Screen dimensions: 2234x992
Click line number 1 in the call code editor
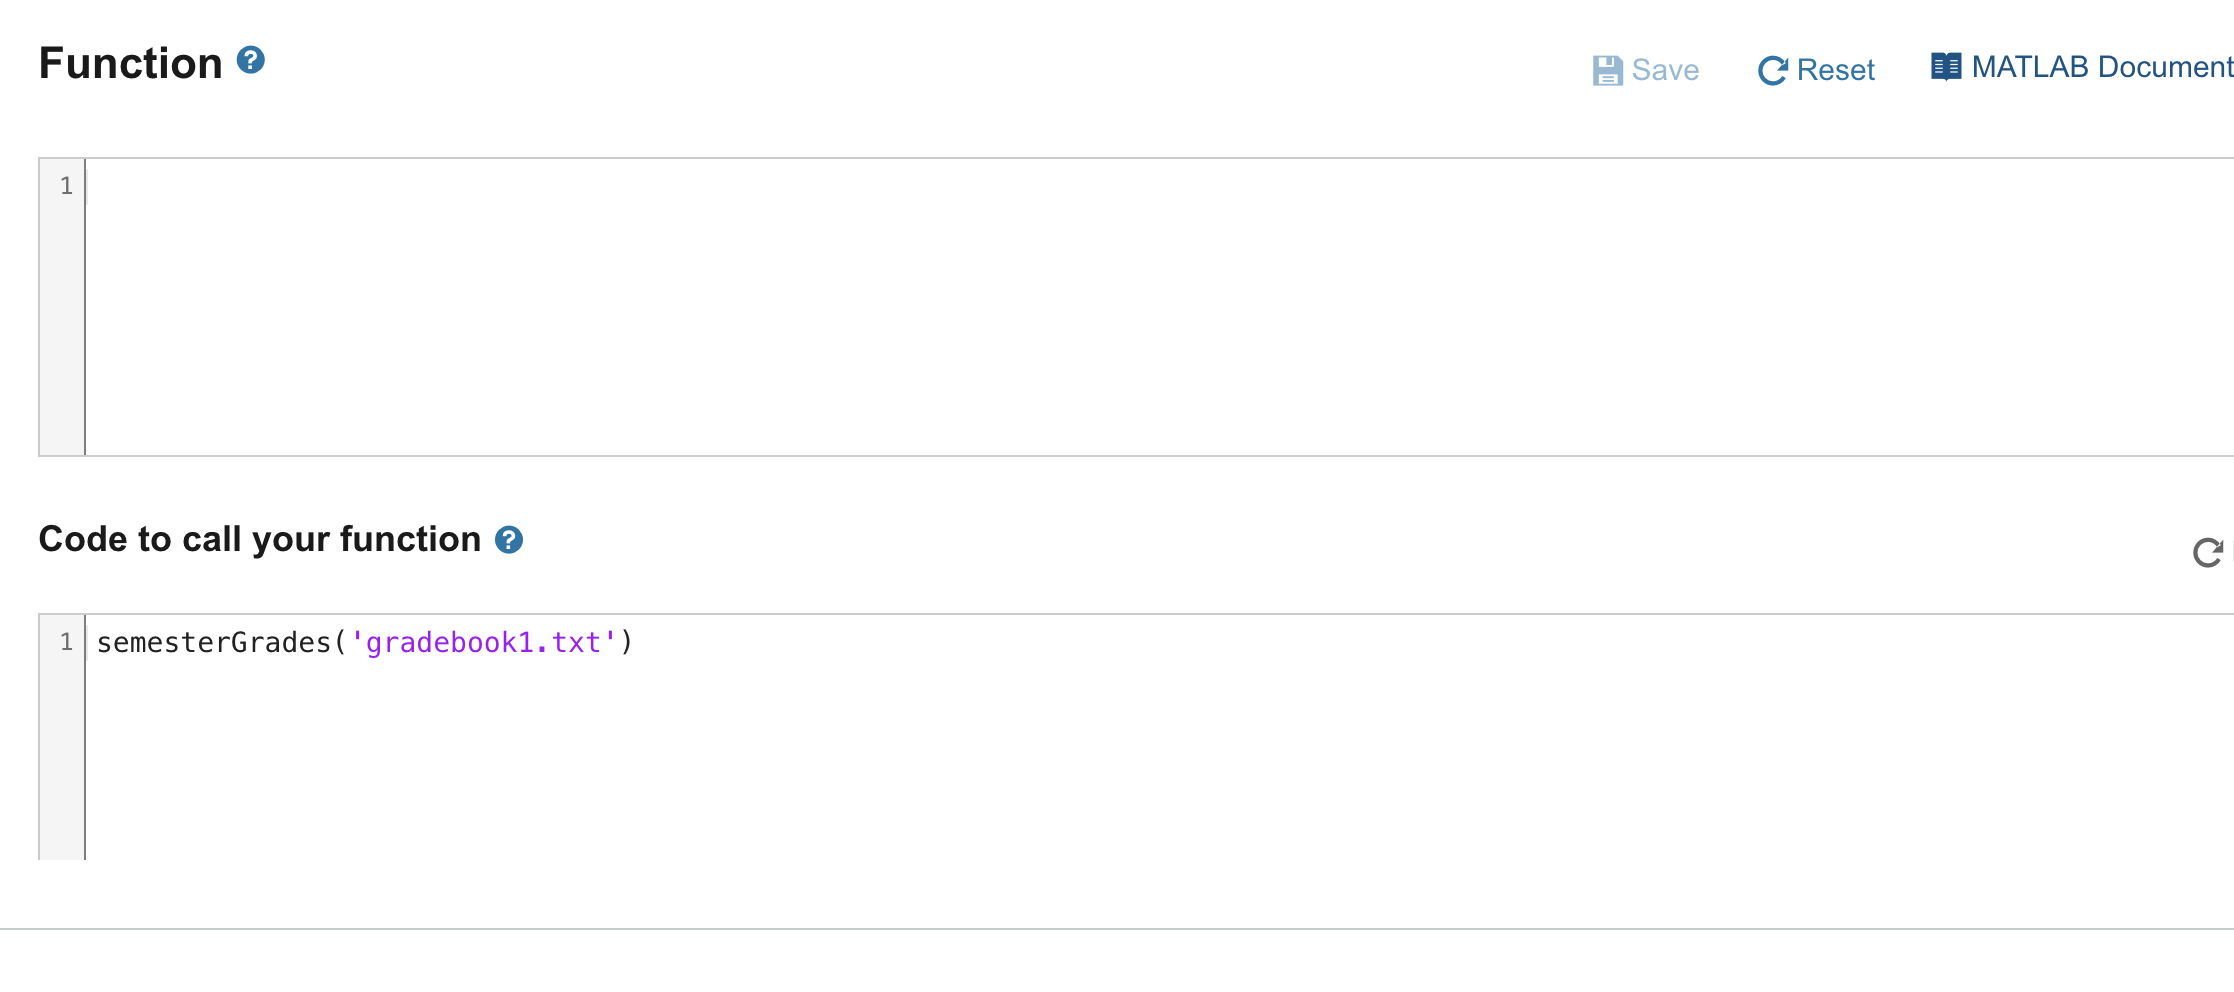(64, 641)
